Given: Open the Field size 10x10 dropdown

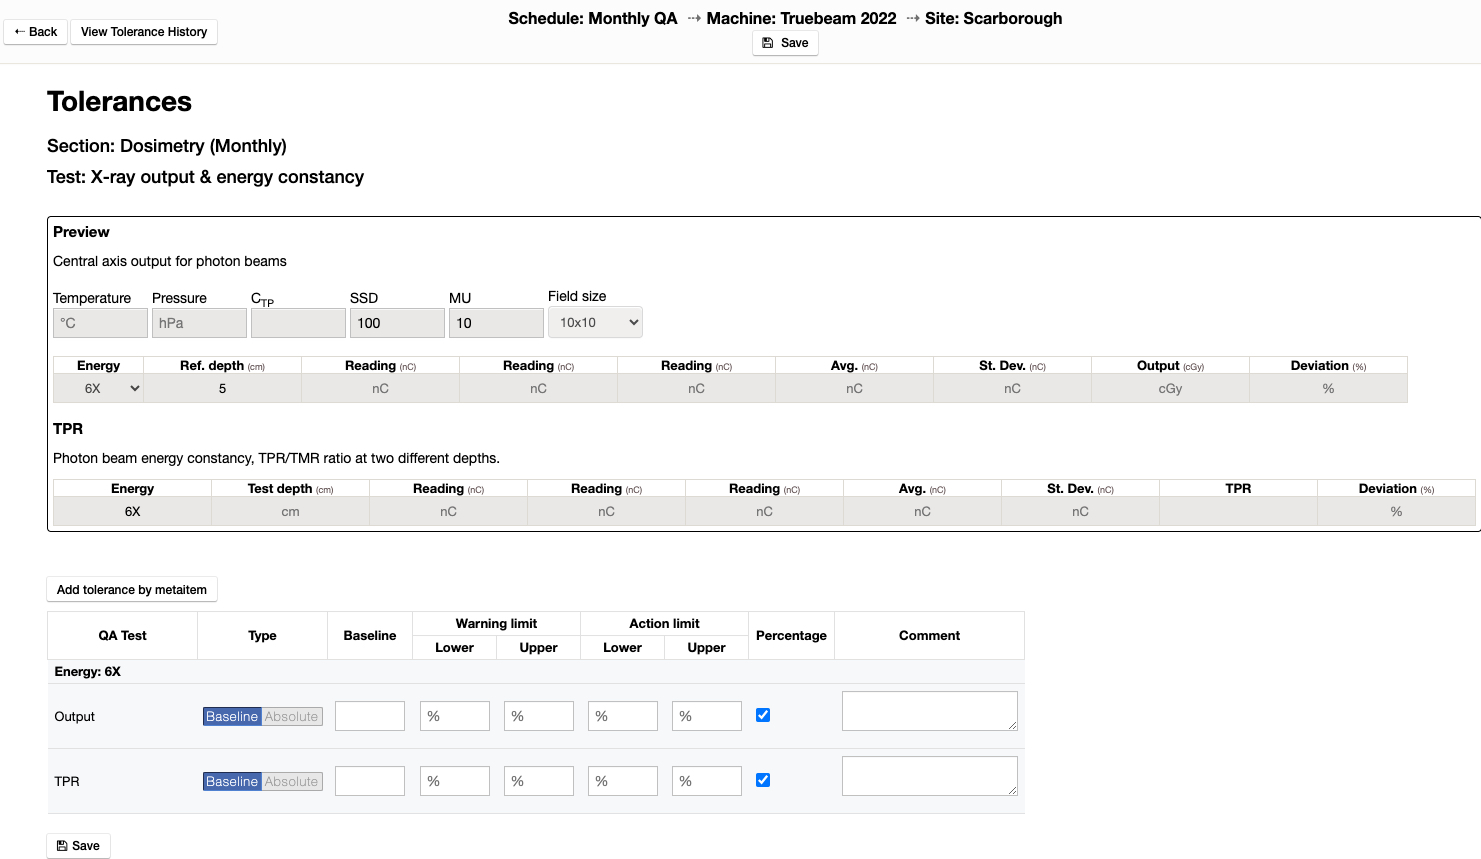Looking at the screenshot, I should (x=595, y=323).
